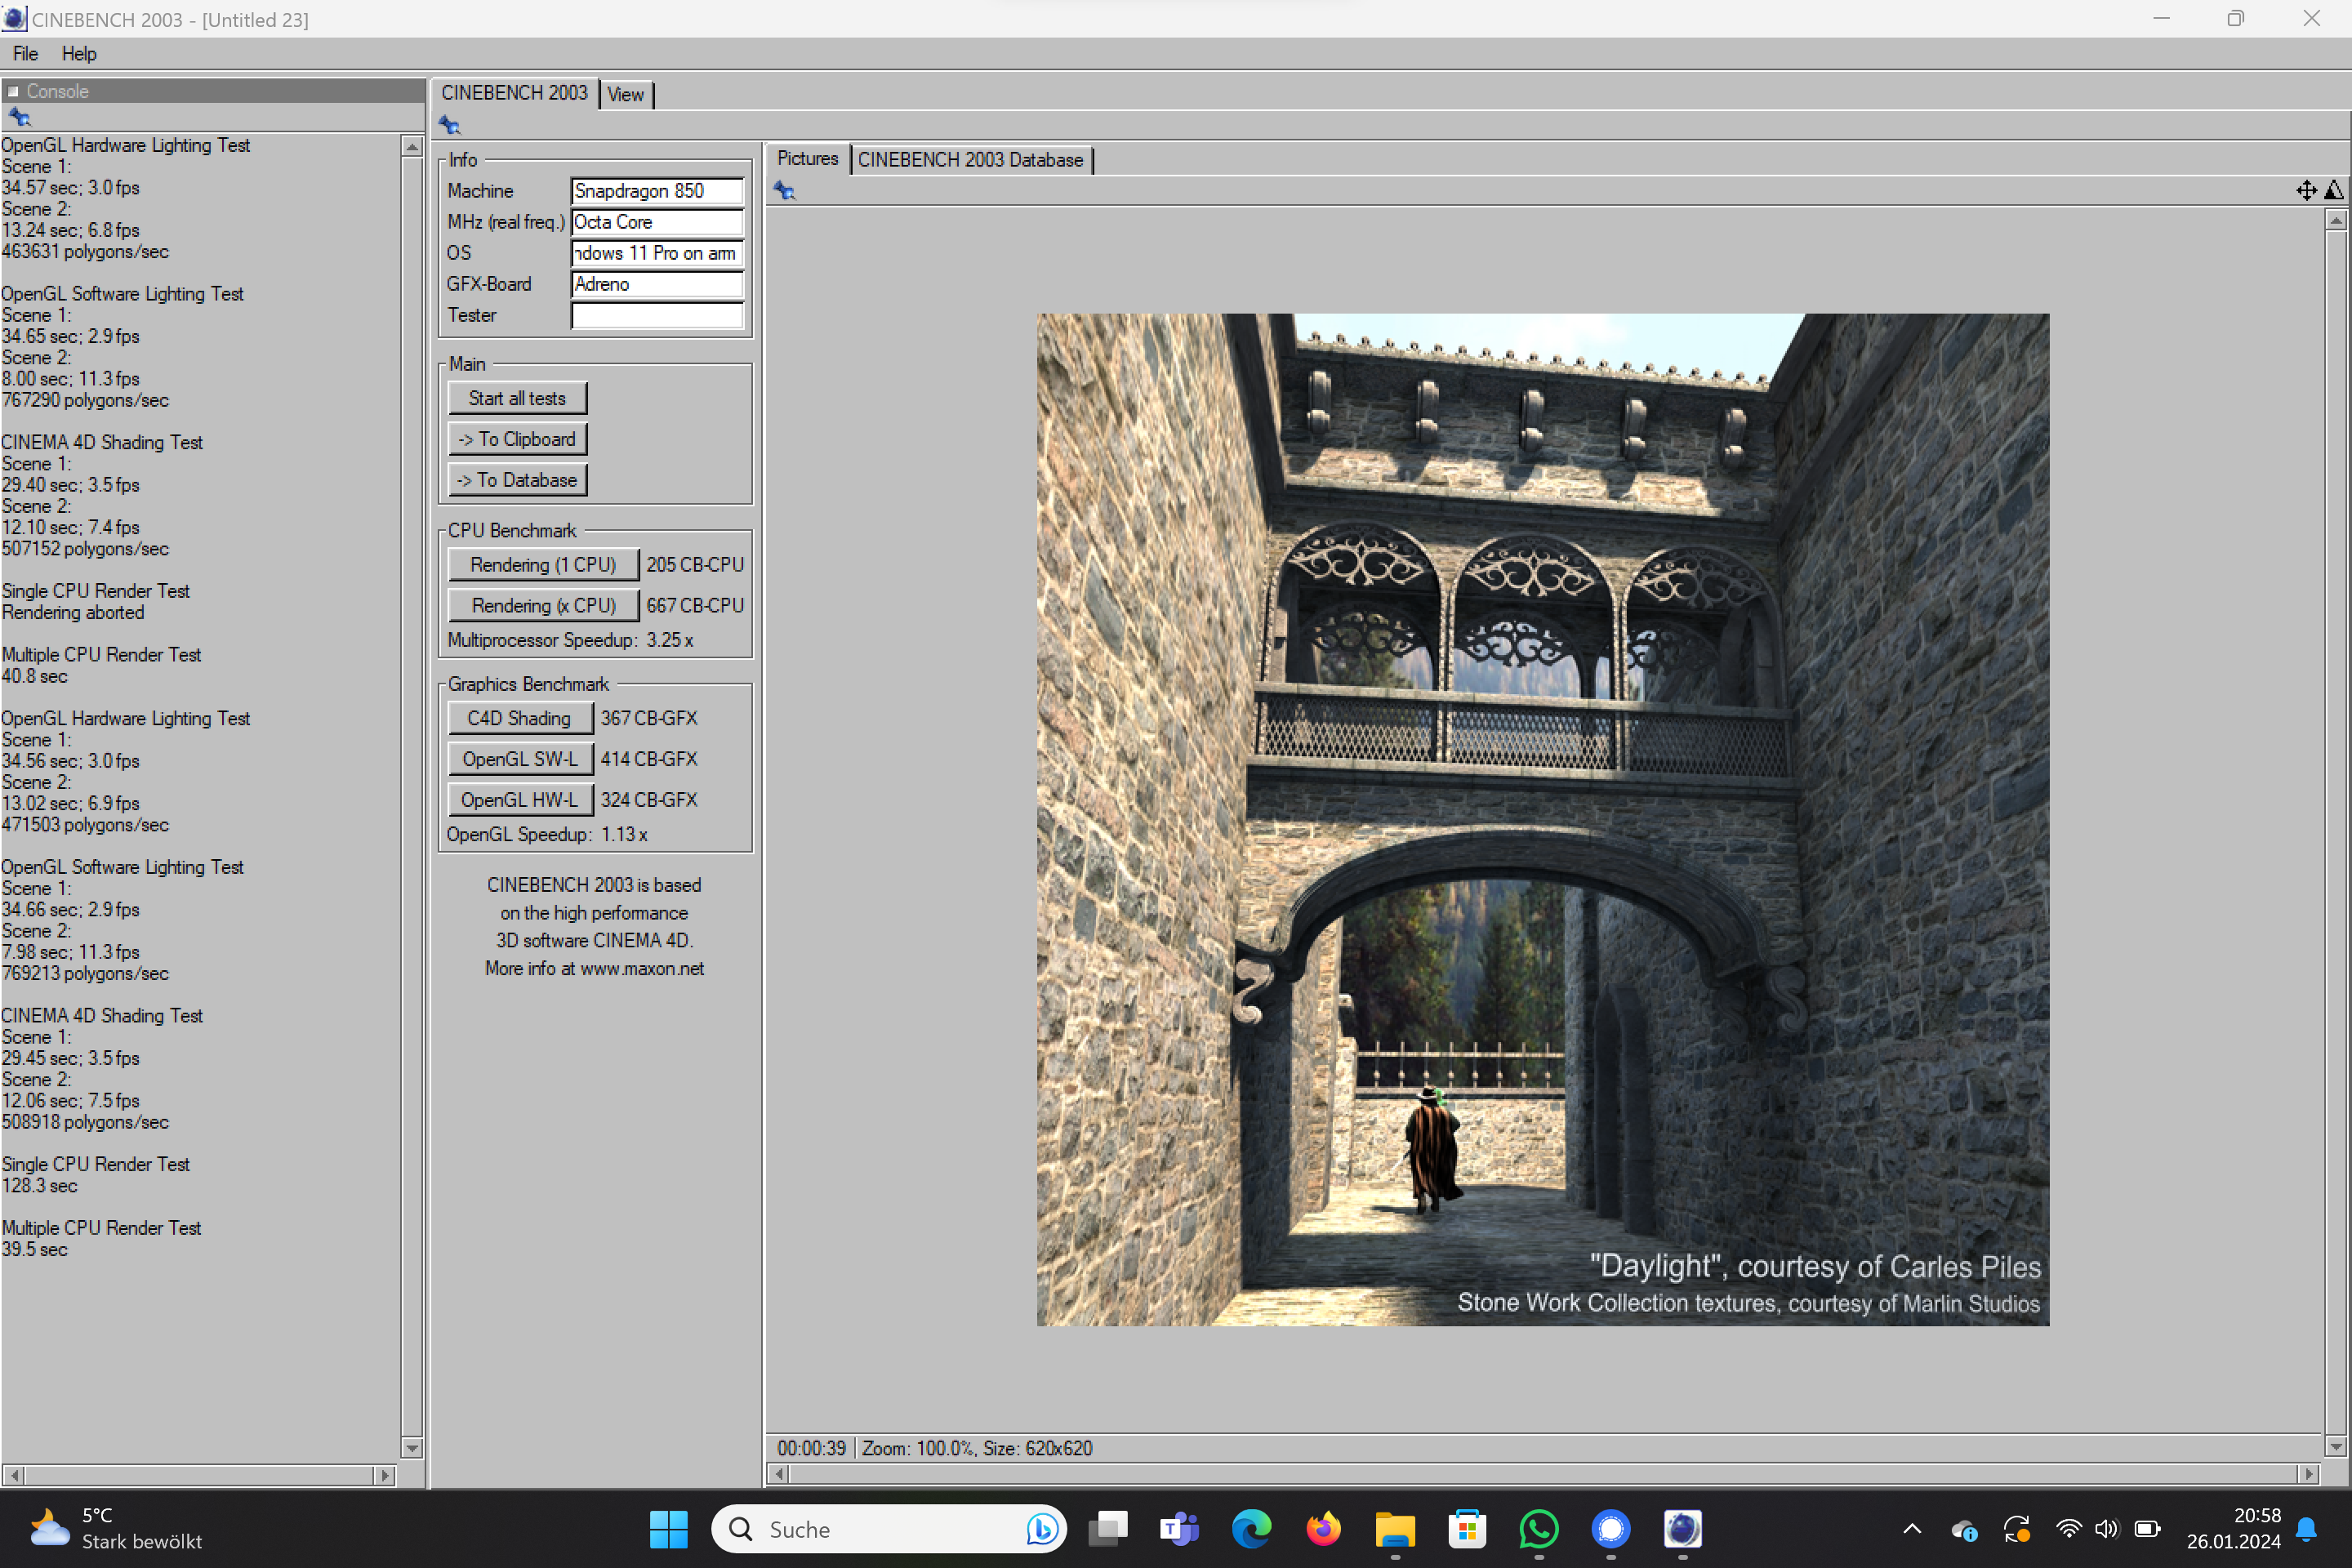The height and width of the screenshot is (1568, 2352).
Task: Click the zoom triangle icon in Pictures
Action: (2333, 190)
